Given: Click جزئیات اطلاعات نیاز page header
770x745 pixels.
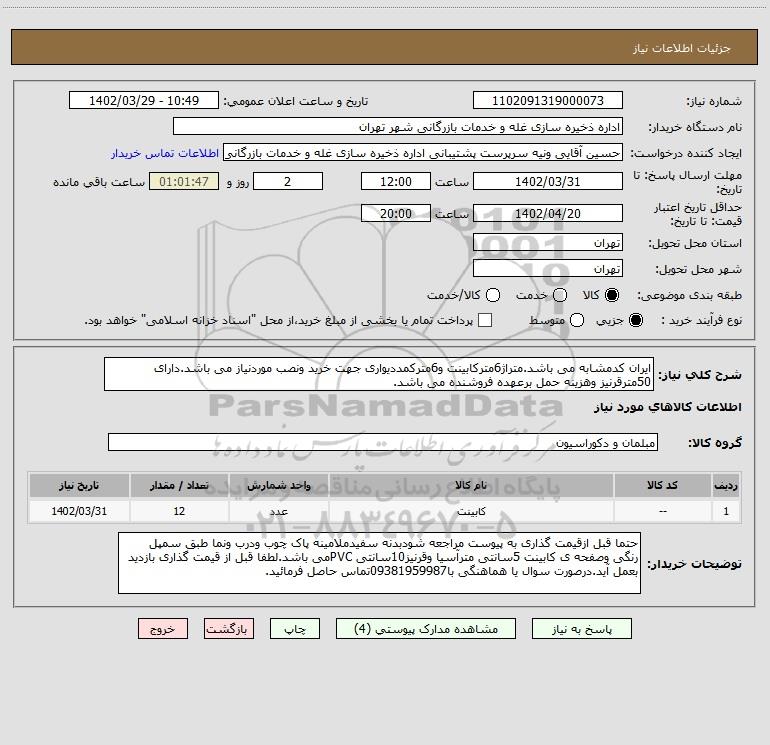Looking at the screenshot, I should click(x=682, y=48).
